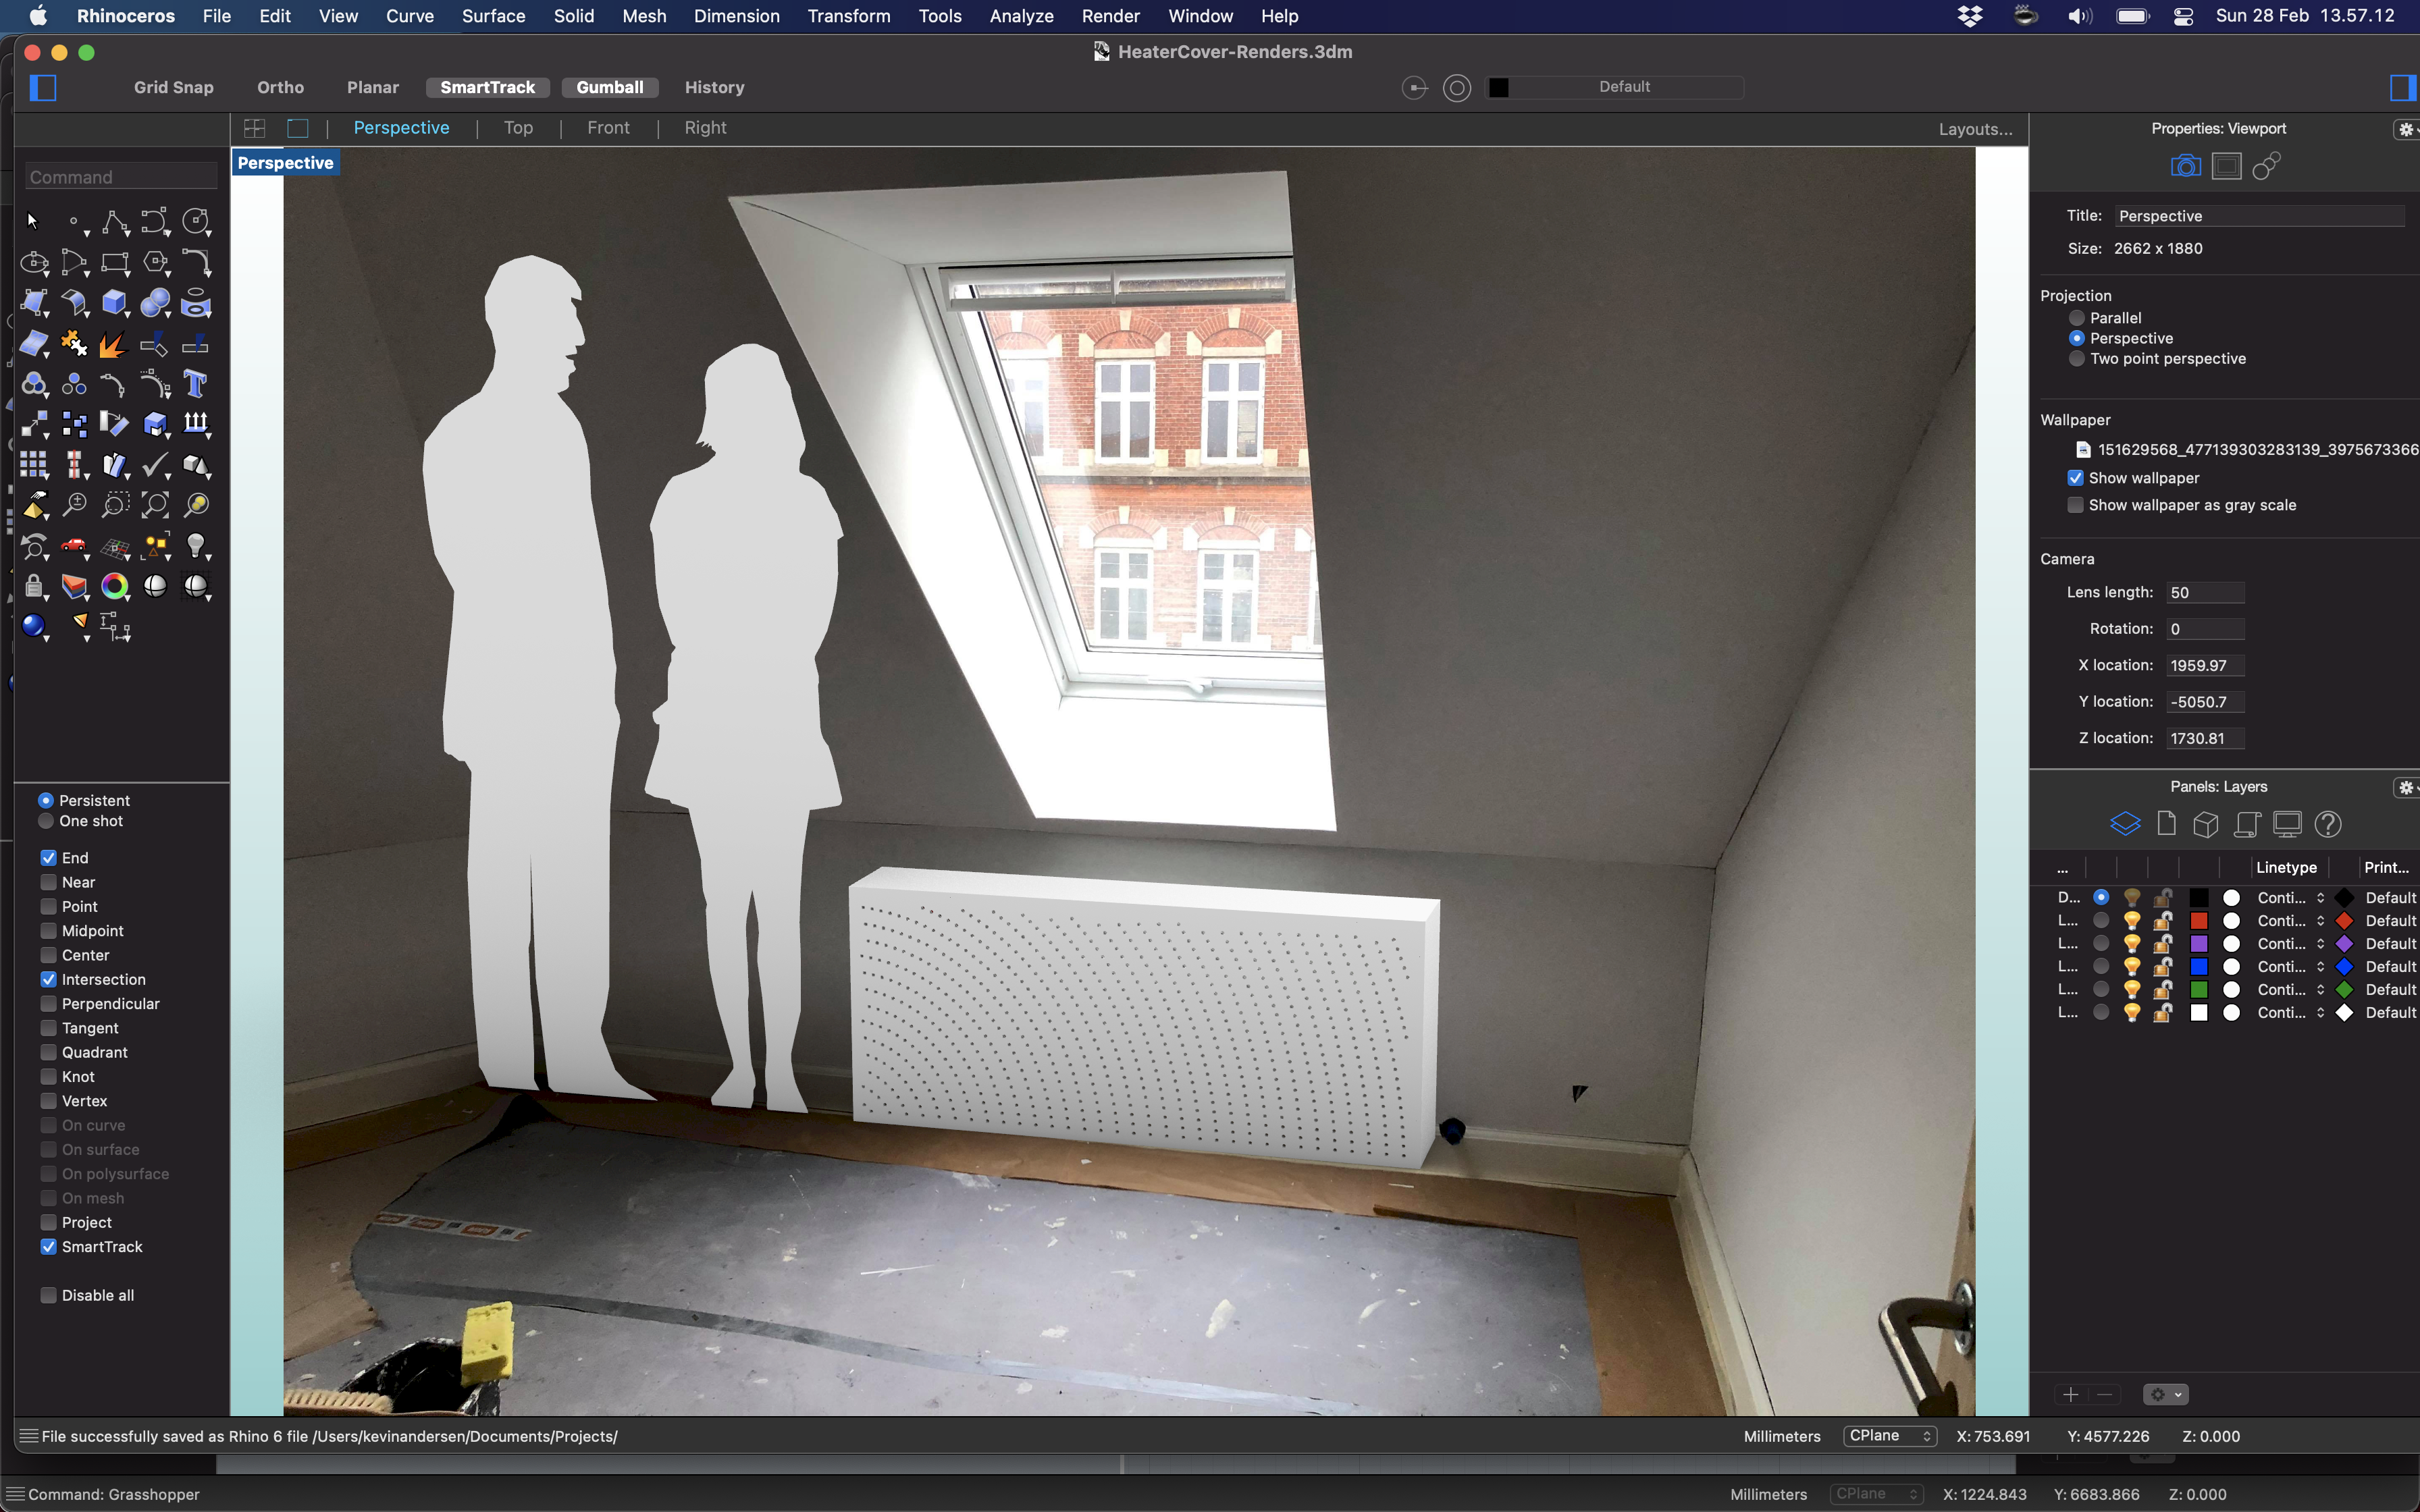The image size is (2420, 1512).
Task: Choose Two point perspective projection
Action: click(x=2077, y=359)
